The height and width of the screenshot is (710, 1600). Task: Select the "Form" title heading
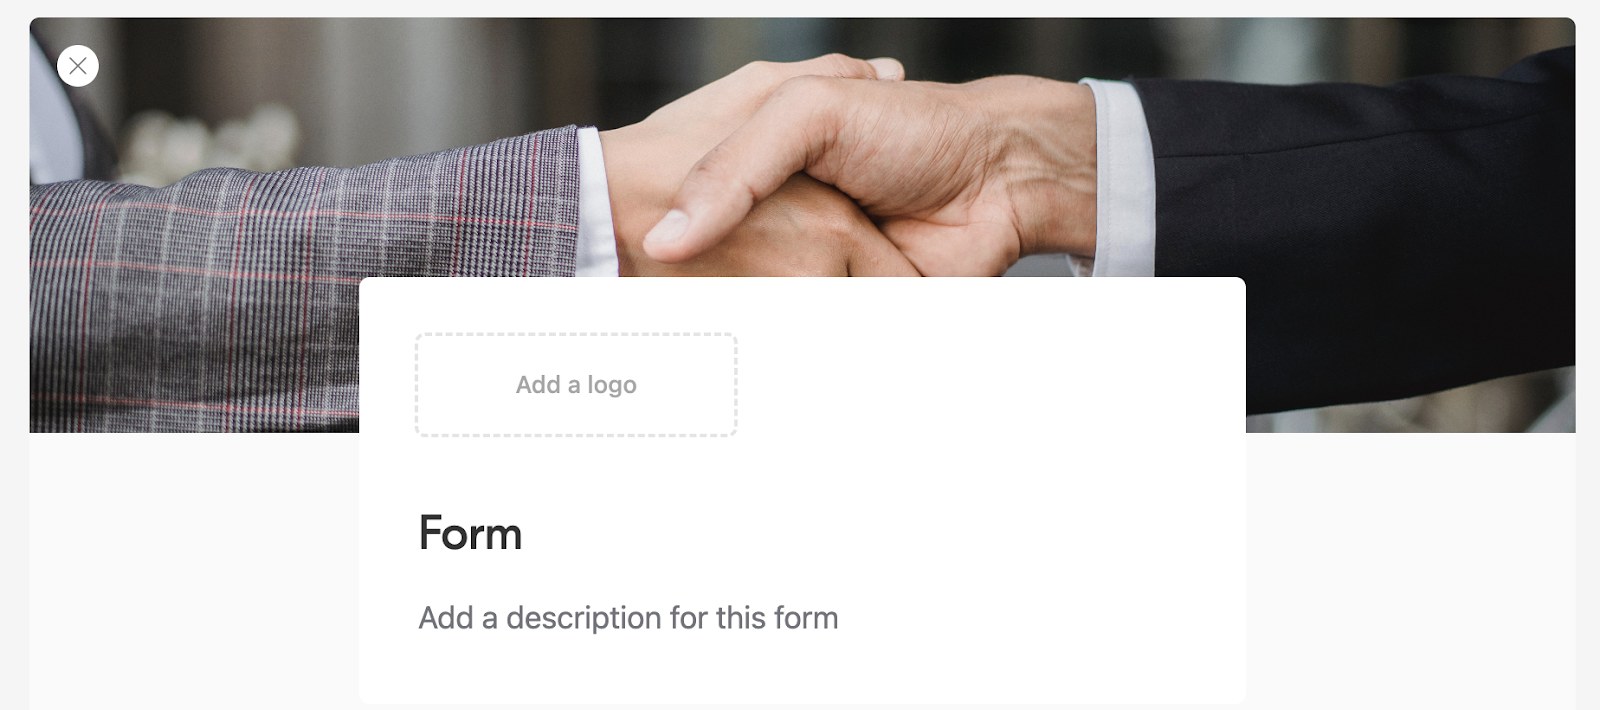point(470,533)
